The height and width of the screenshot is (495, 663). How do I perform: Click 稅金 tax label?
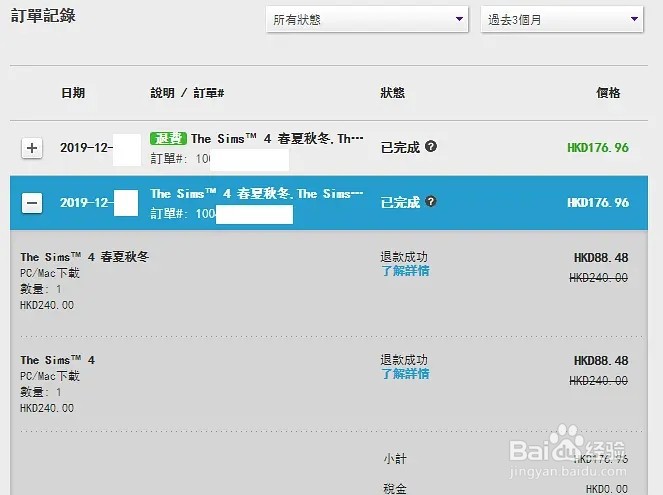[x=395, y=489]
